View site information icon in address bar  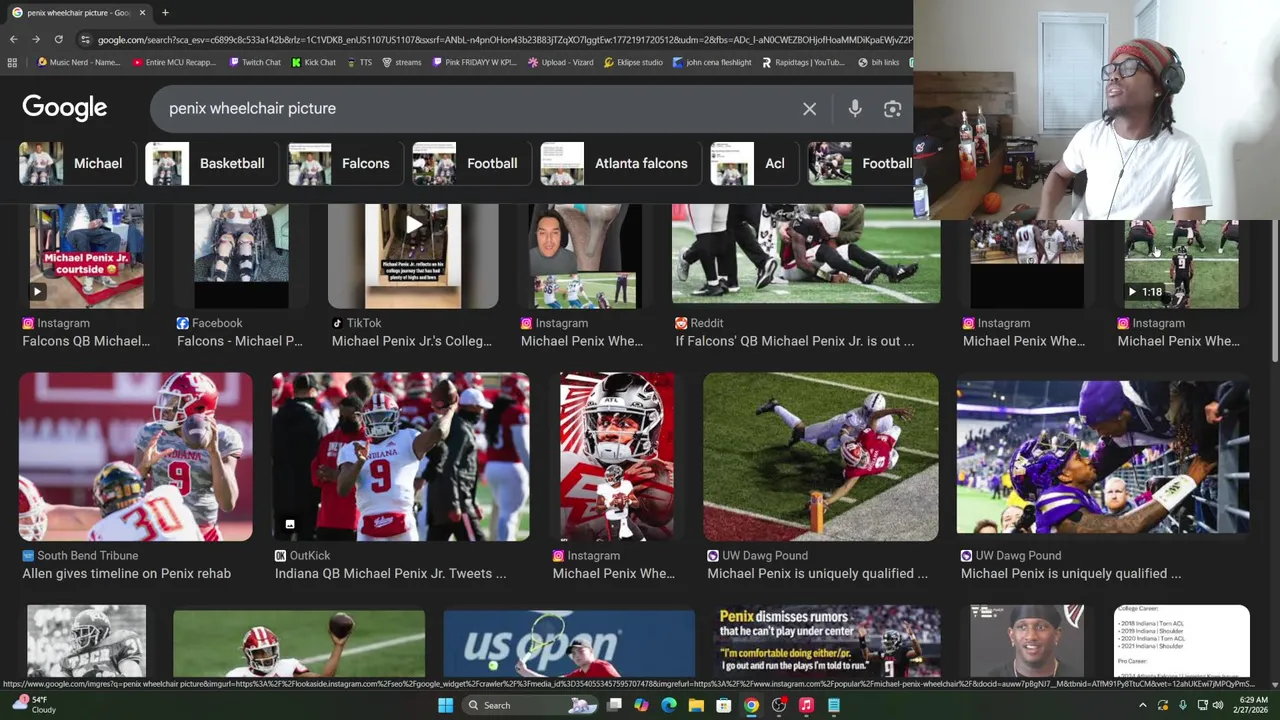[x=86, y=39]
